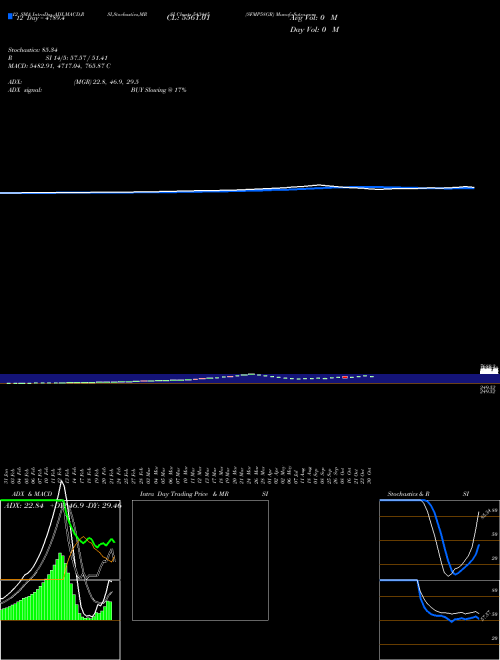Click the 'MACD: 5482.91' values line
The width and height of the screenshot is (500, 660).
click(59, 66)
